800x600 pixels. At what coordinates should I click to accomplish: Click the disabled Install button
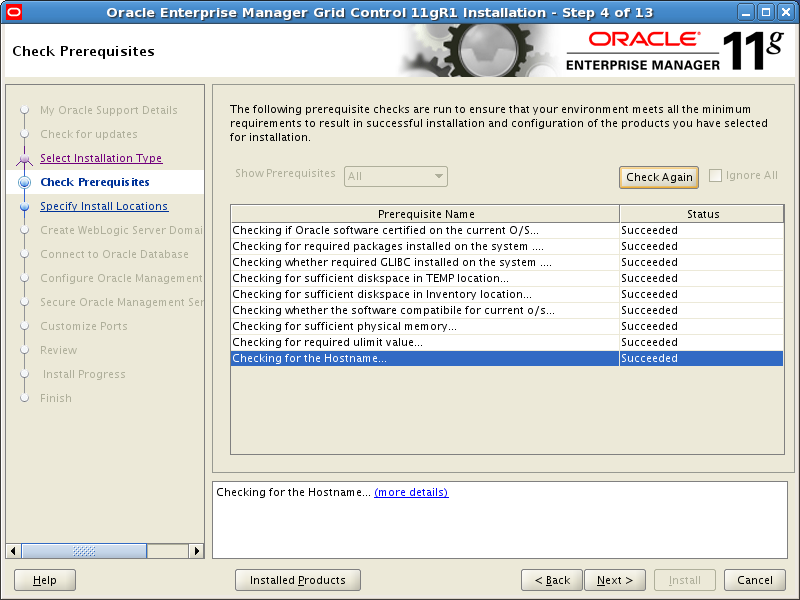tap(685, 580)
